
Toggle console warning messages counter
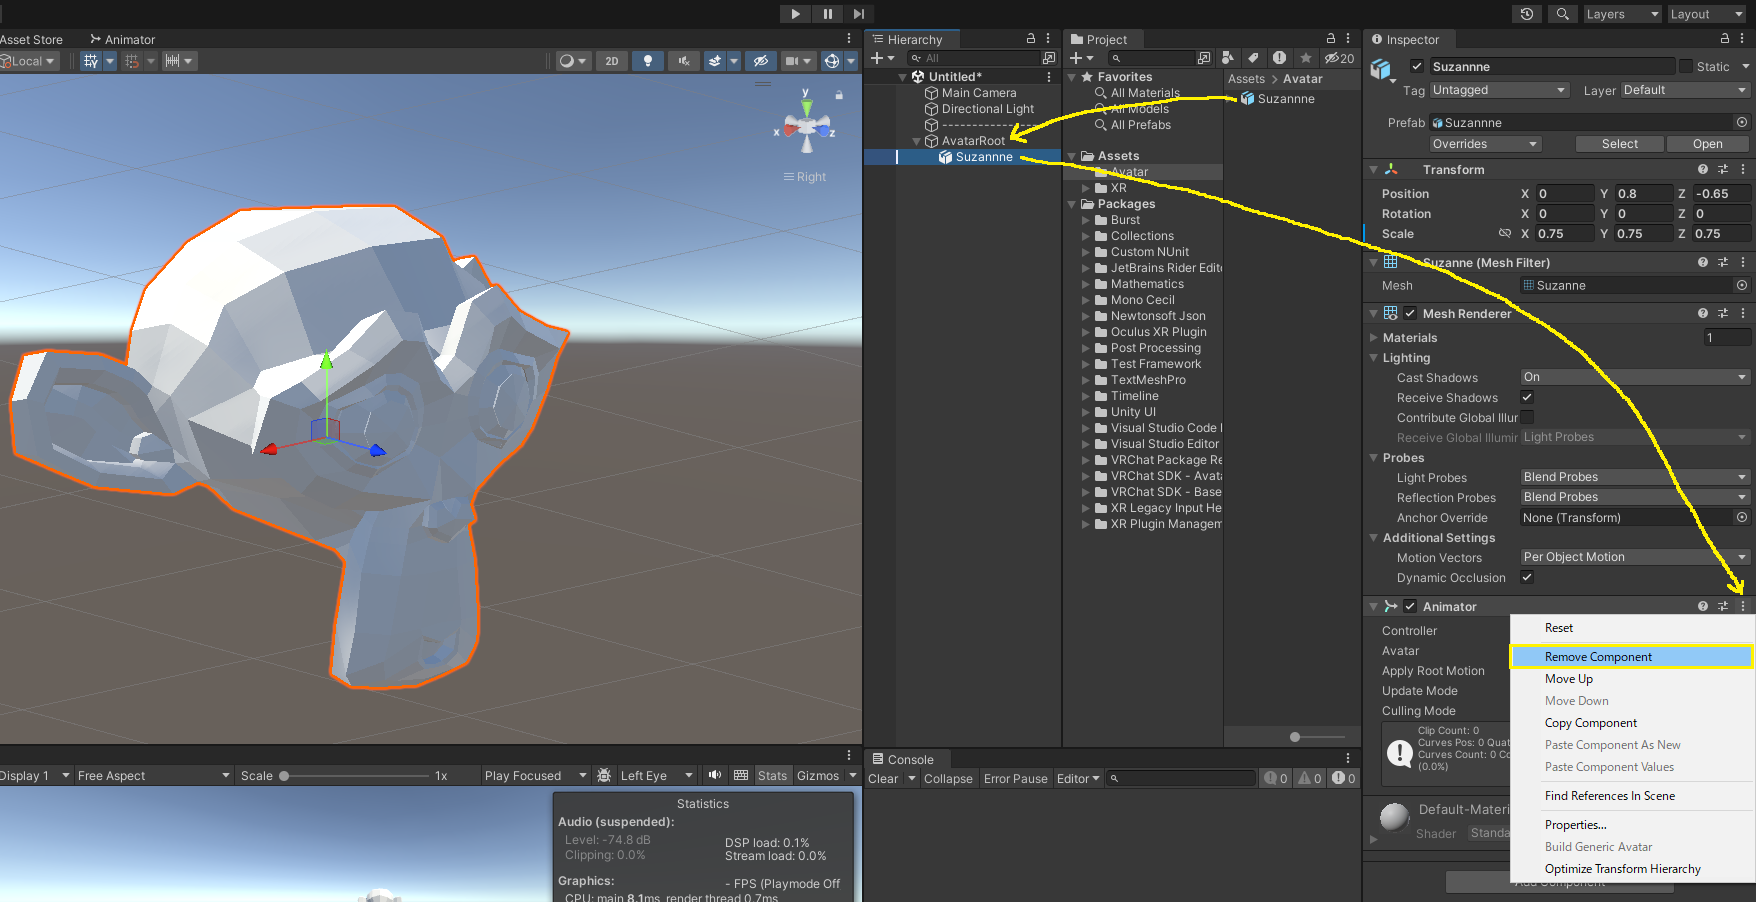[1310, 778]
